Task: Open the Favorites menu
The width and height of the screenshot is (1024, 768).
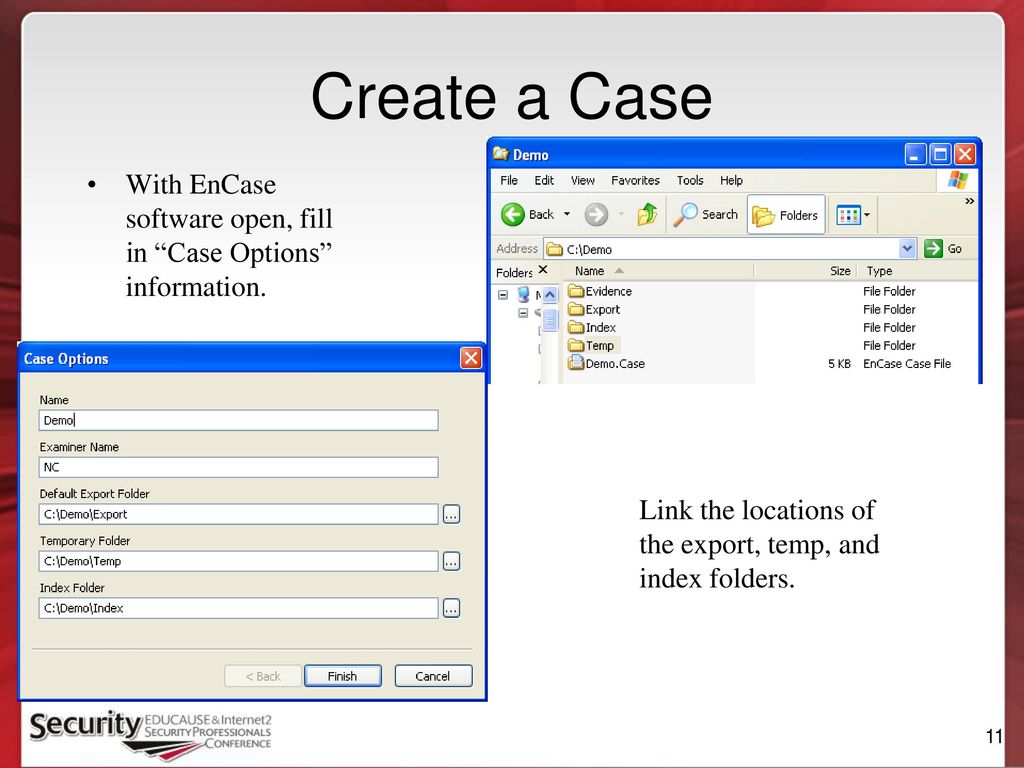Action: (635, 180)
